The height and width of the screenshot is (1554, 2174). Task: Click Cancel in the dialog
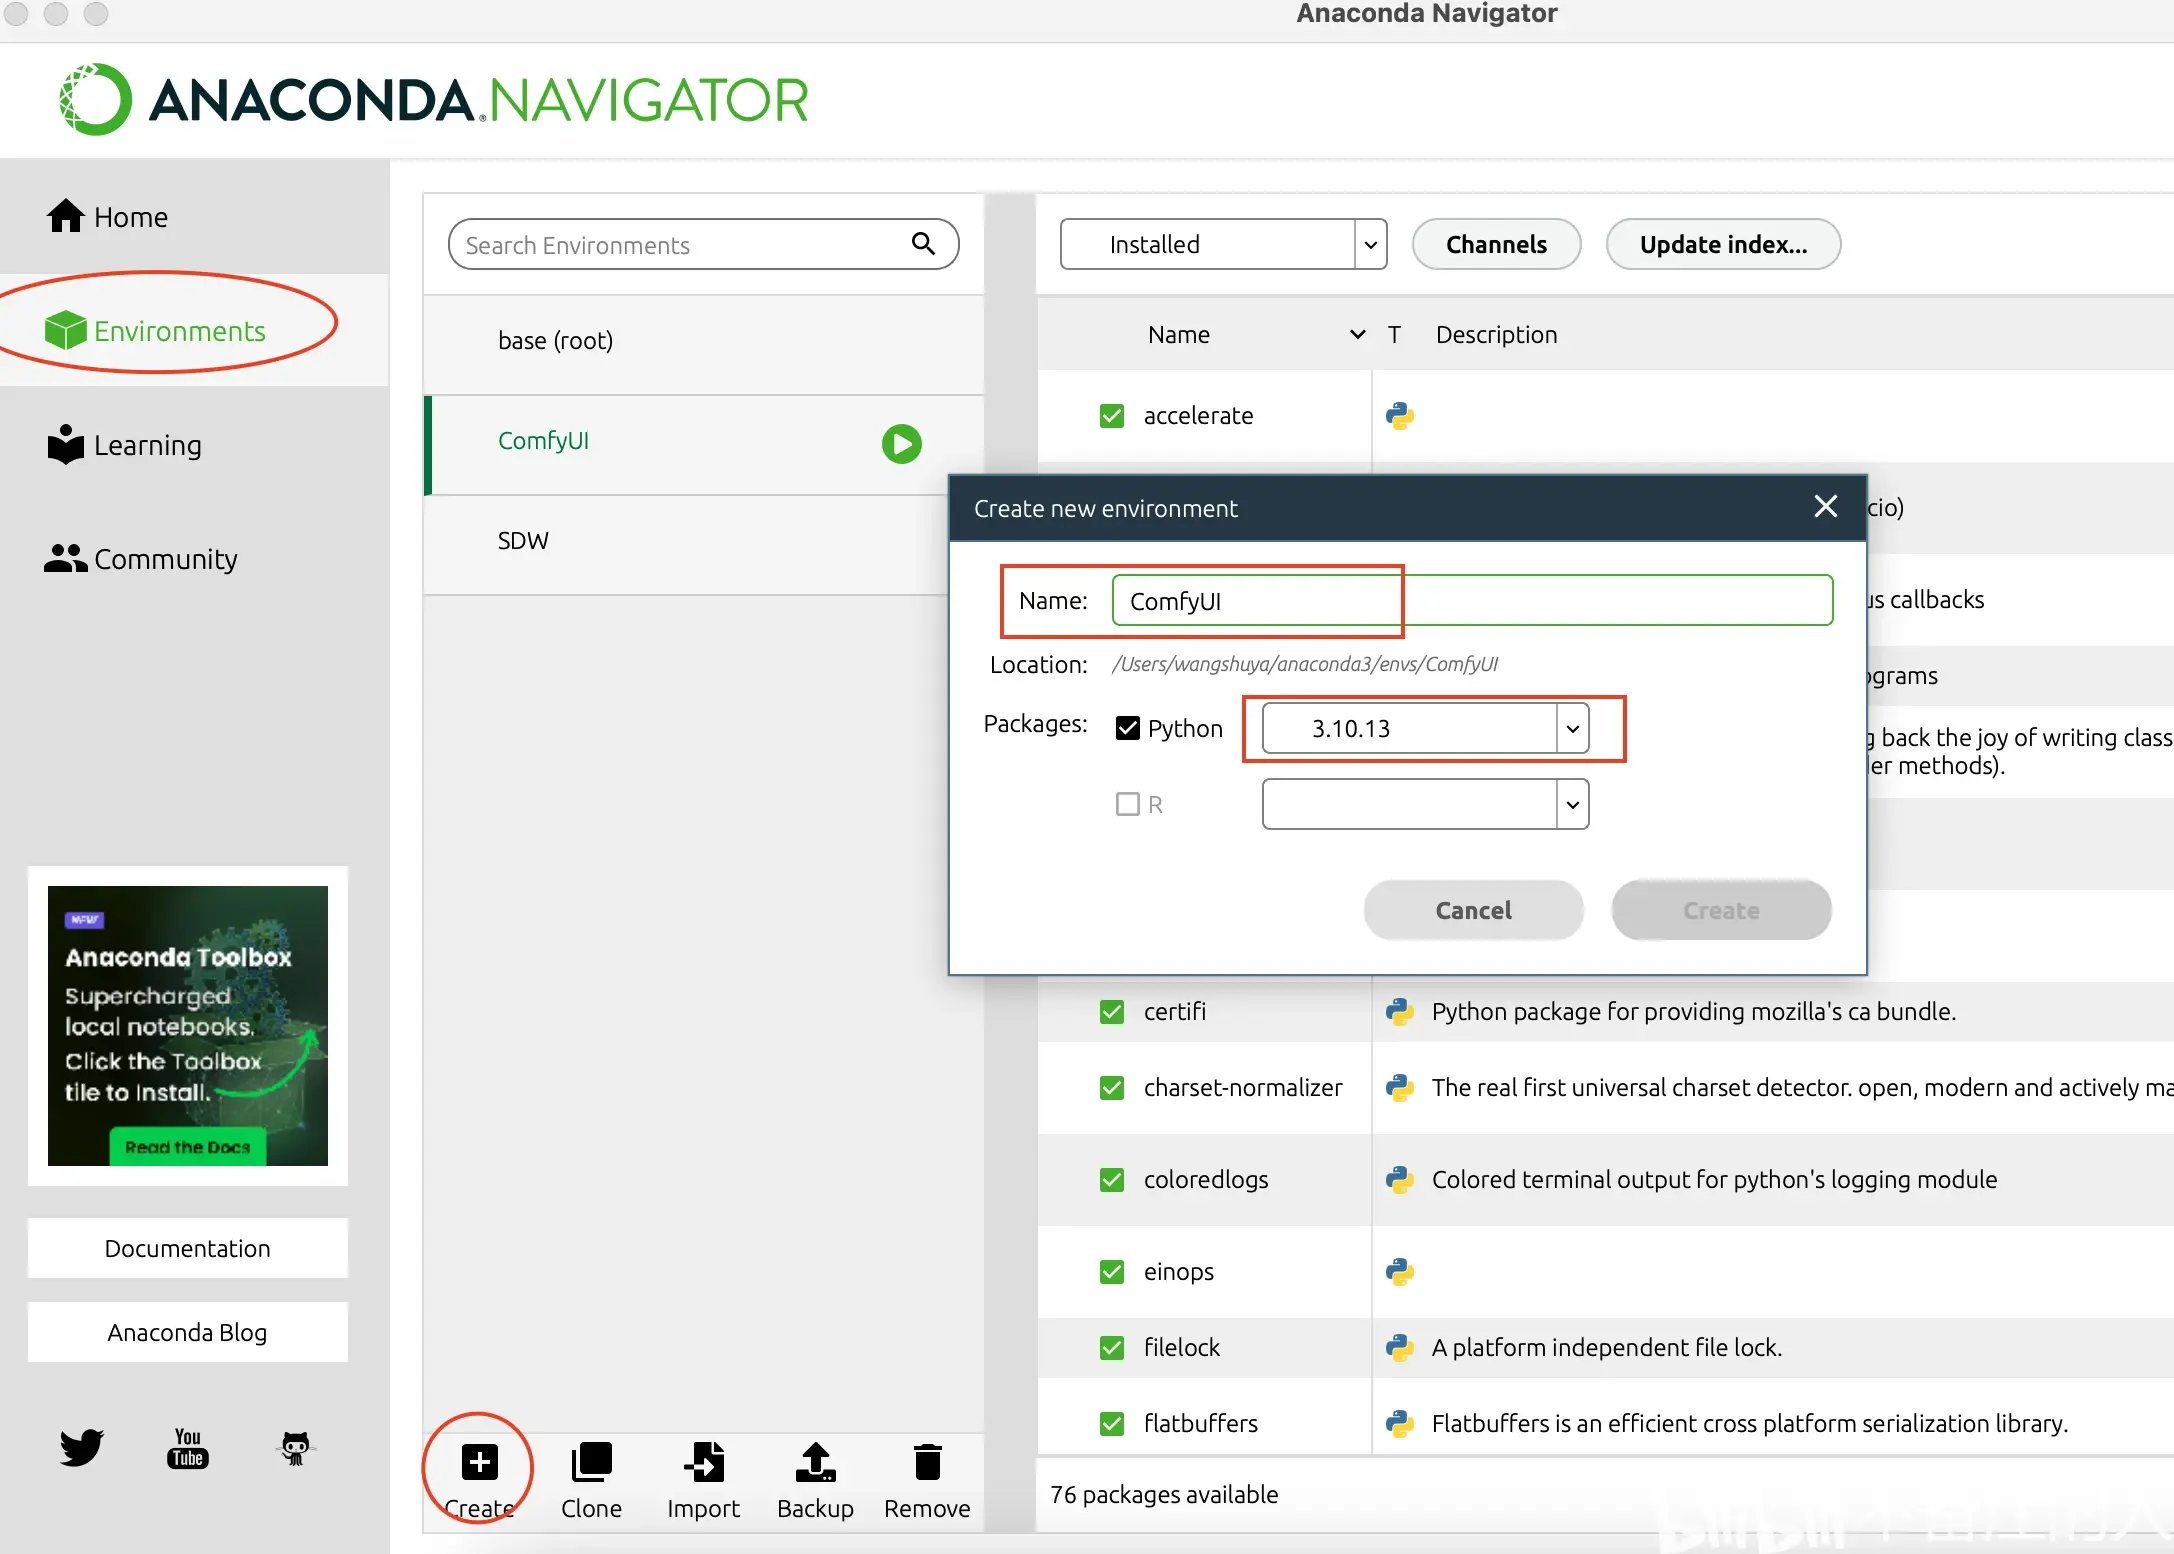(x=1473, y=910)
